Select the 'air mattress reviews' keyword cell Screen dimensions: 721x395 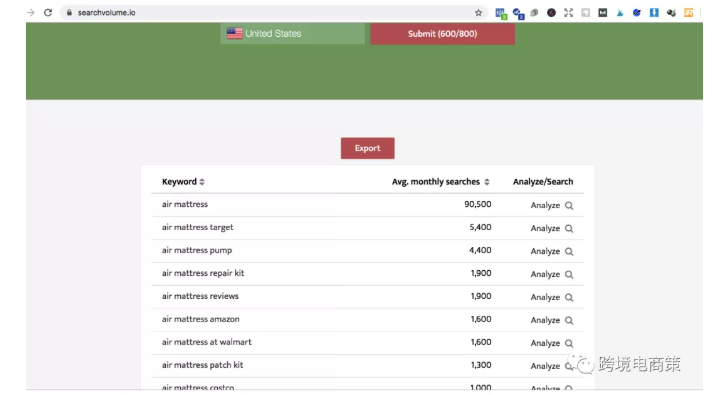pyautogui.click(x=200, y=296)
